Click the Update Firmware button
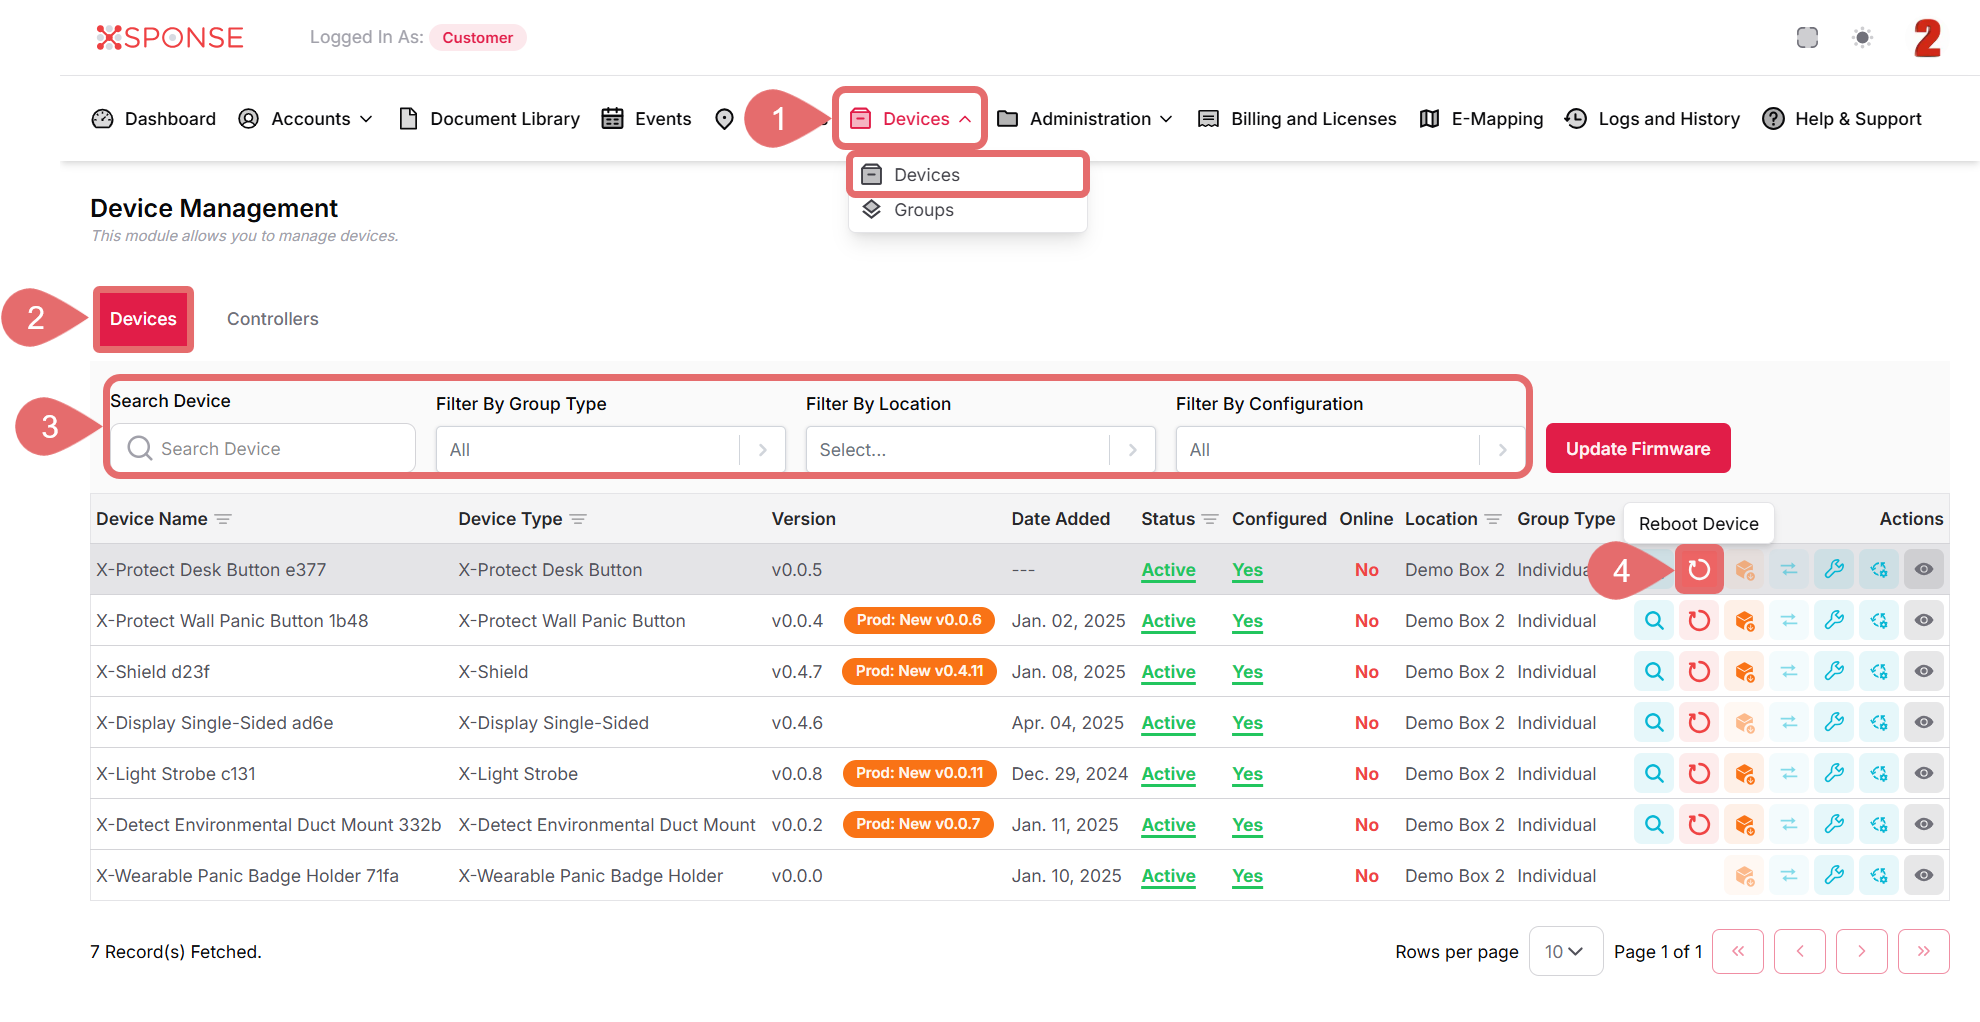The image size is (1980, 1022). (x=1637, y=449)
